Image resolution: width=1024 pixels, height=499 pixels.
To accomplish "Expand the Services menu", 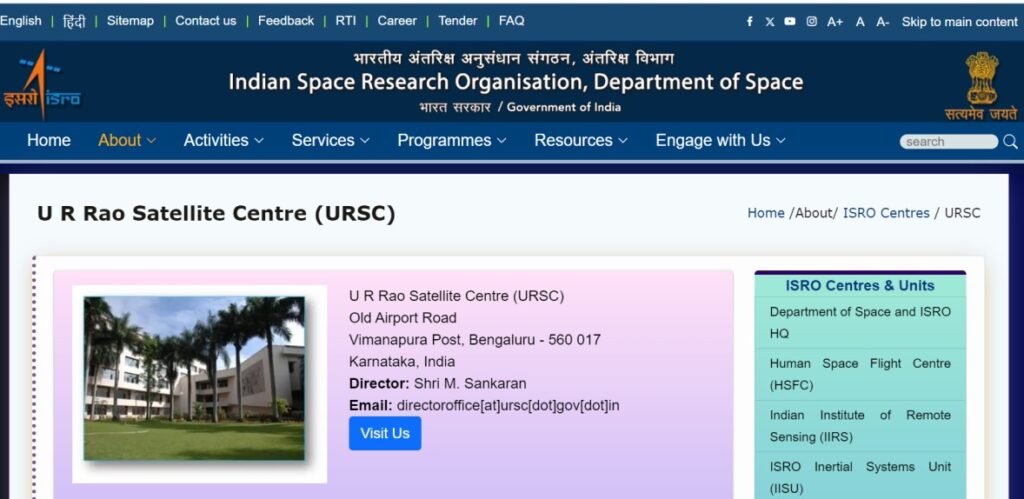I will click(x=330, y=140).
